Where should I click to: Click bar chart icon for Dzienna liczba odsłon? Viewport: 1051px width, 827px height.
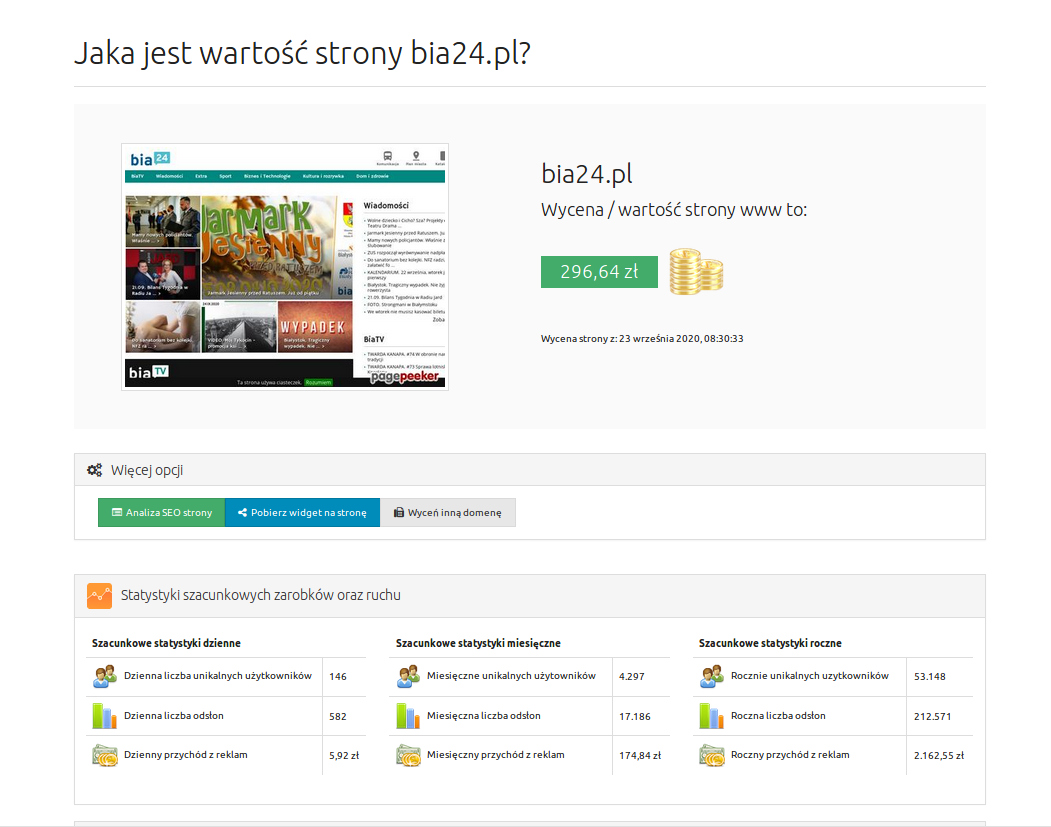105,716
